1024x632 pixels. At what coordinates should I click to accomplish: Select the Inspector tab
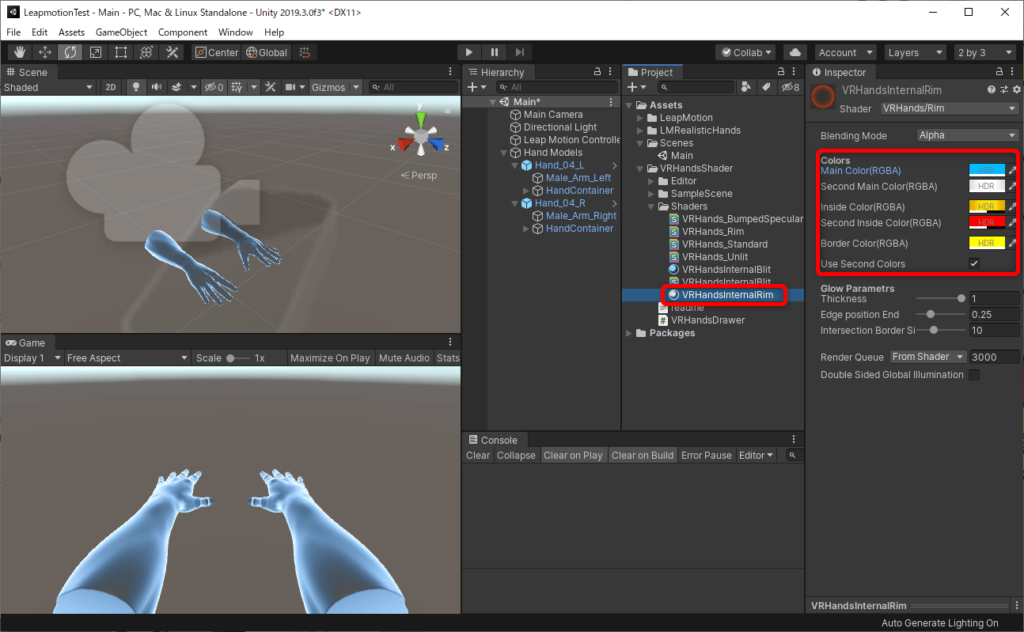(x=839, y=72)
